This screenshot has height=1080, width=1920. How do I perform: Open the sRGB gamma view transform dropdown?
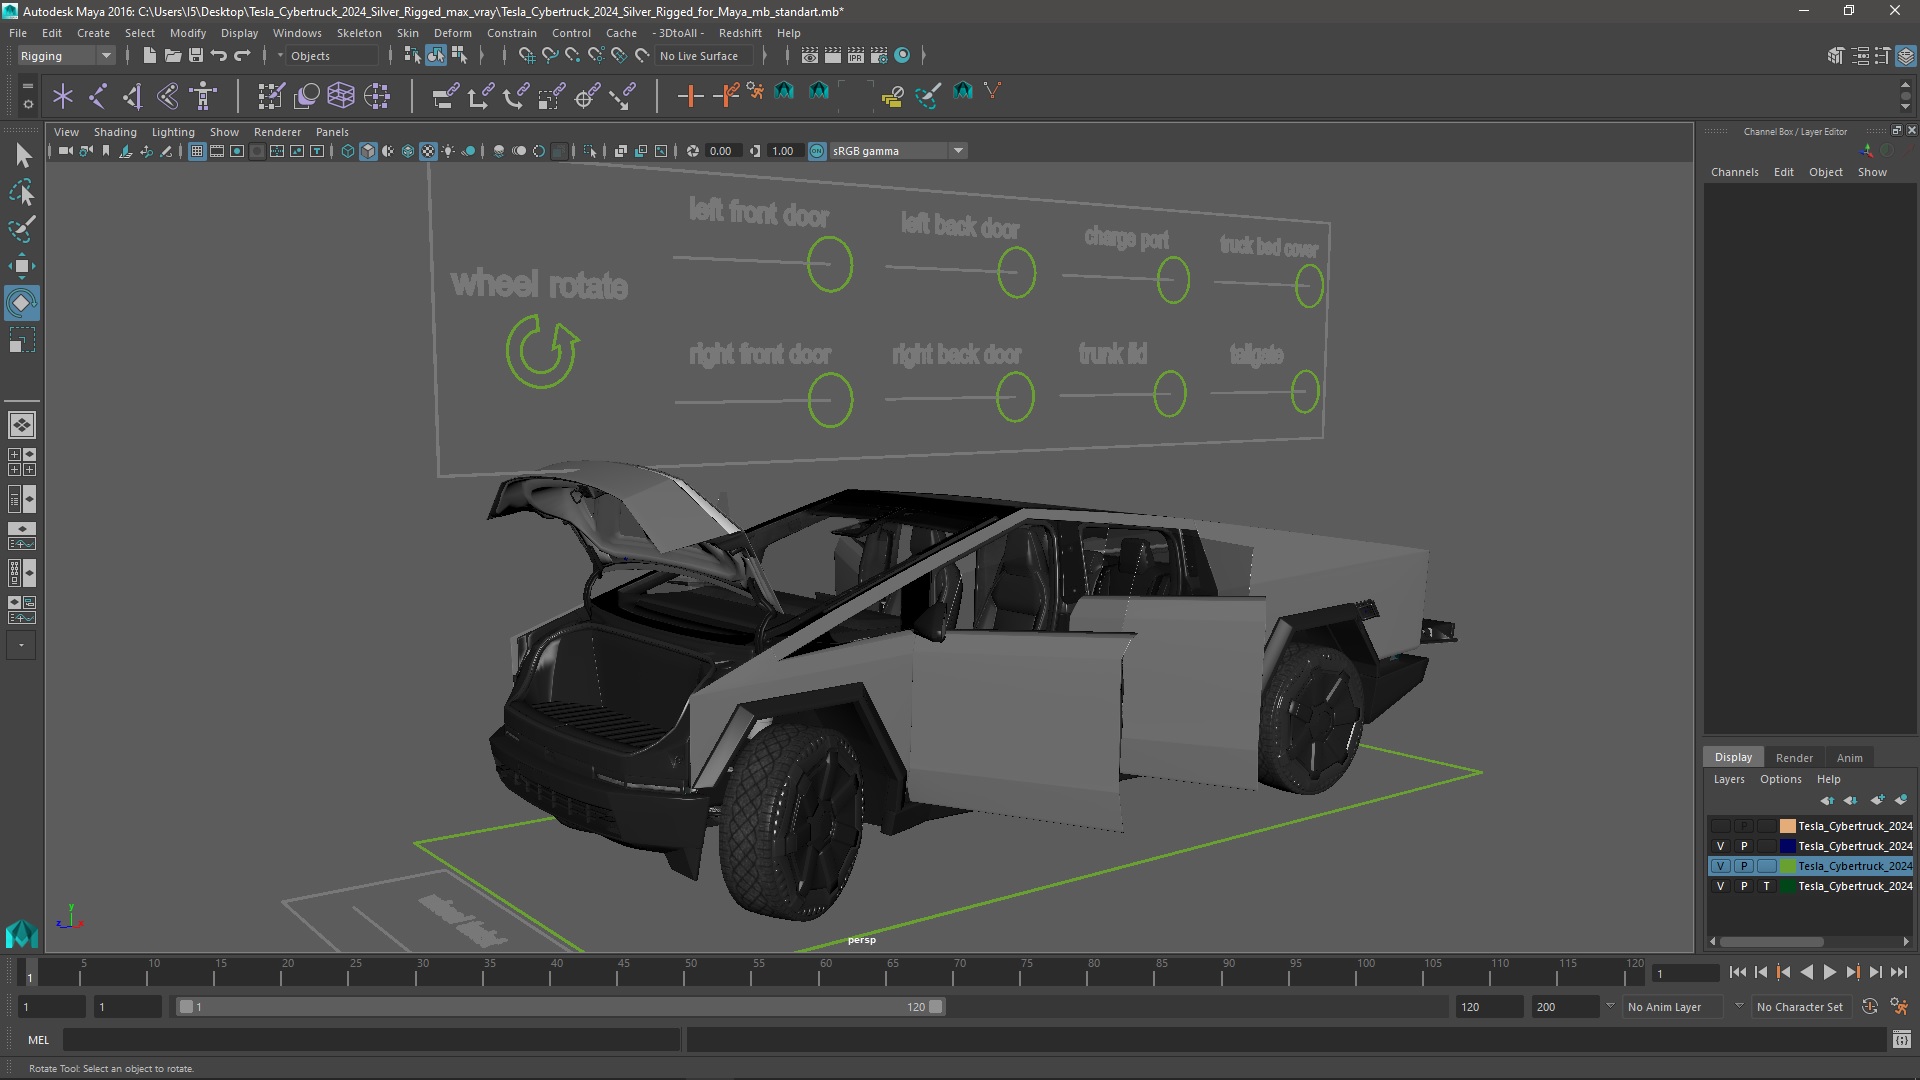tap(897, 151)
